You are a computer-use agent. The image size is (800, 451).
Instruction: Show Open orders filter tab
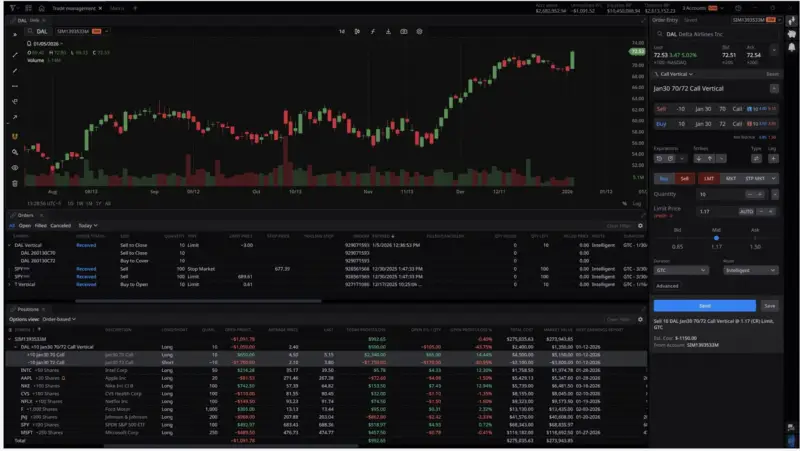(x=25, y=226)
